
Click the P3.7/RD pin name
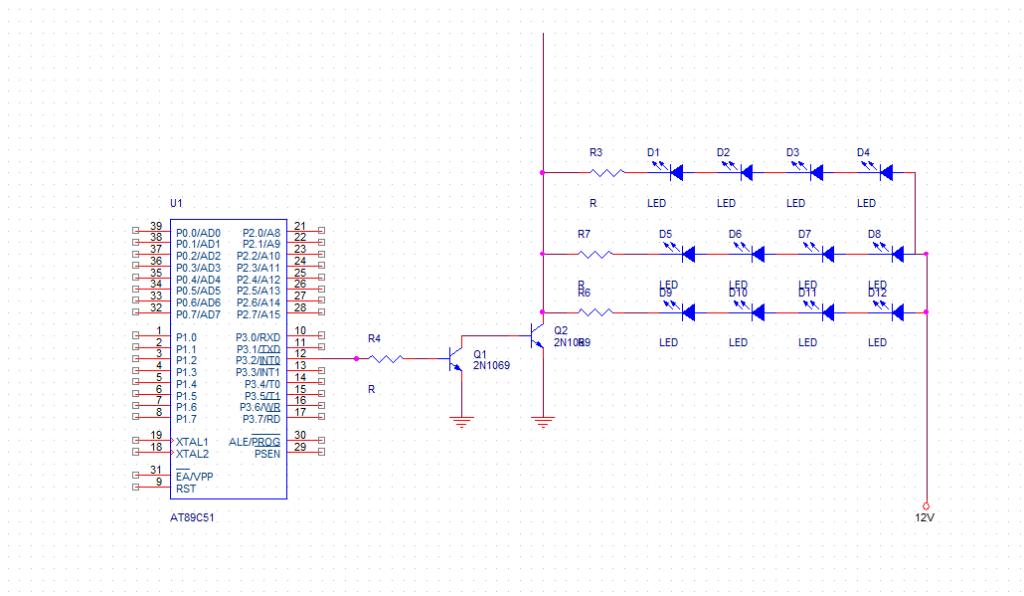tap(261, 419)
